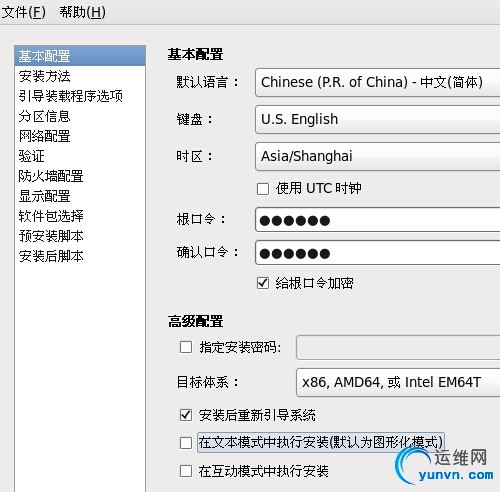Toggle 安装后重新引导系统 checkbox
Screen dimensions: 500x492
point(186,415)
